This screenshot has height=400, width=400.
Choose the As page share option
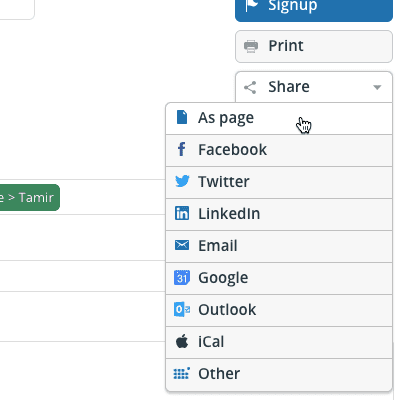click(279, 118)
